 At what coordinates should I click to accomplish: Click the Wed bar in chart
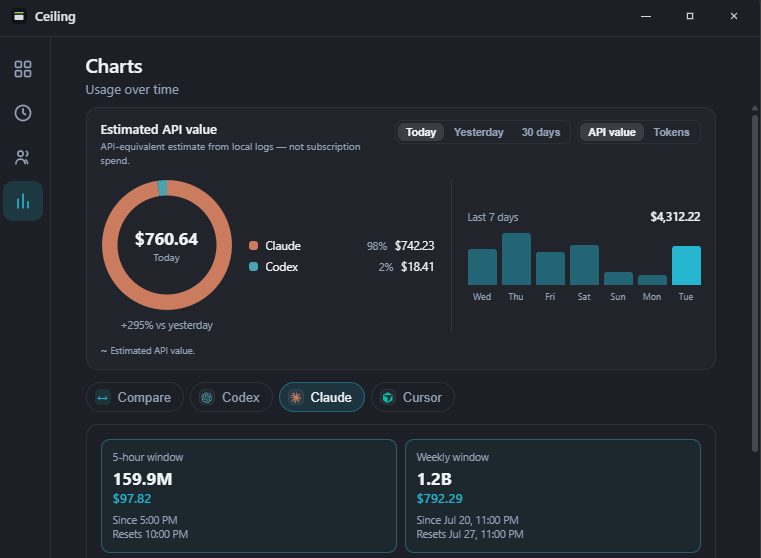pyautogui.click(x=482, y=267)
